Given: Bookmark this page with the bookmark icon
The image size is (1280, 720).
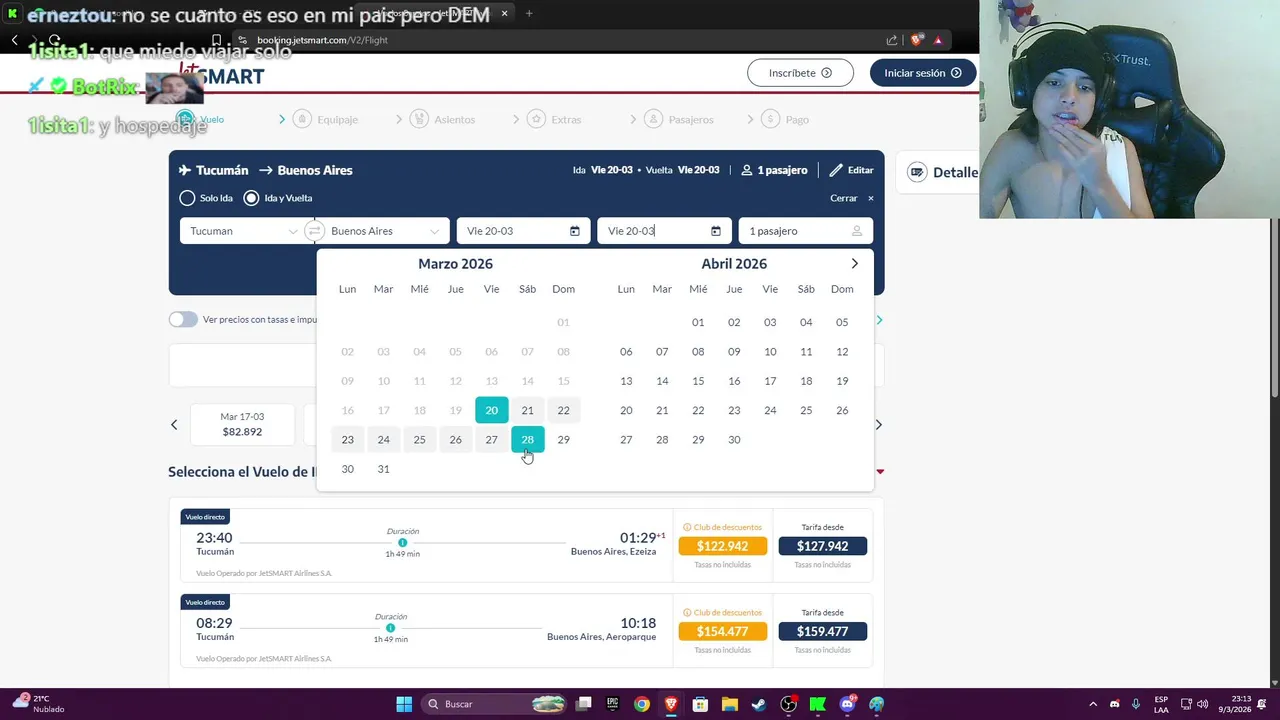Looking at the screenshot, I should [216, 40].
